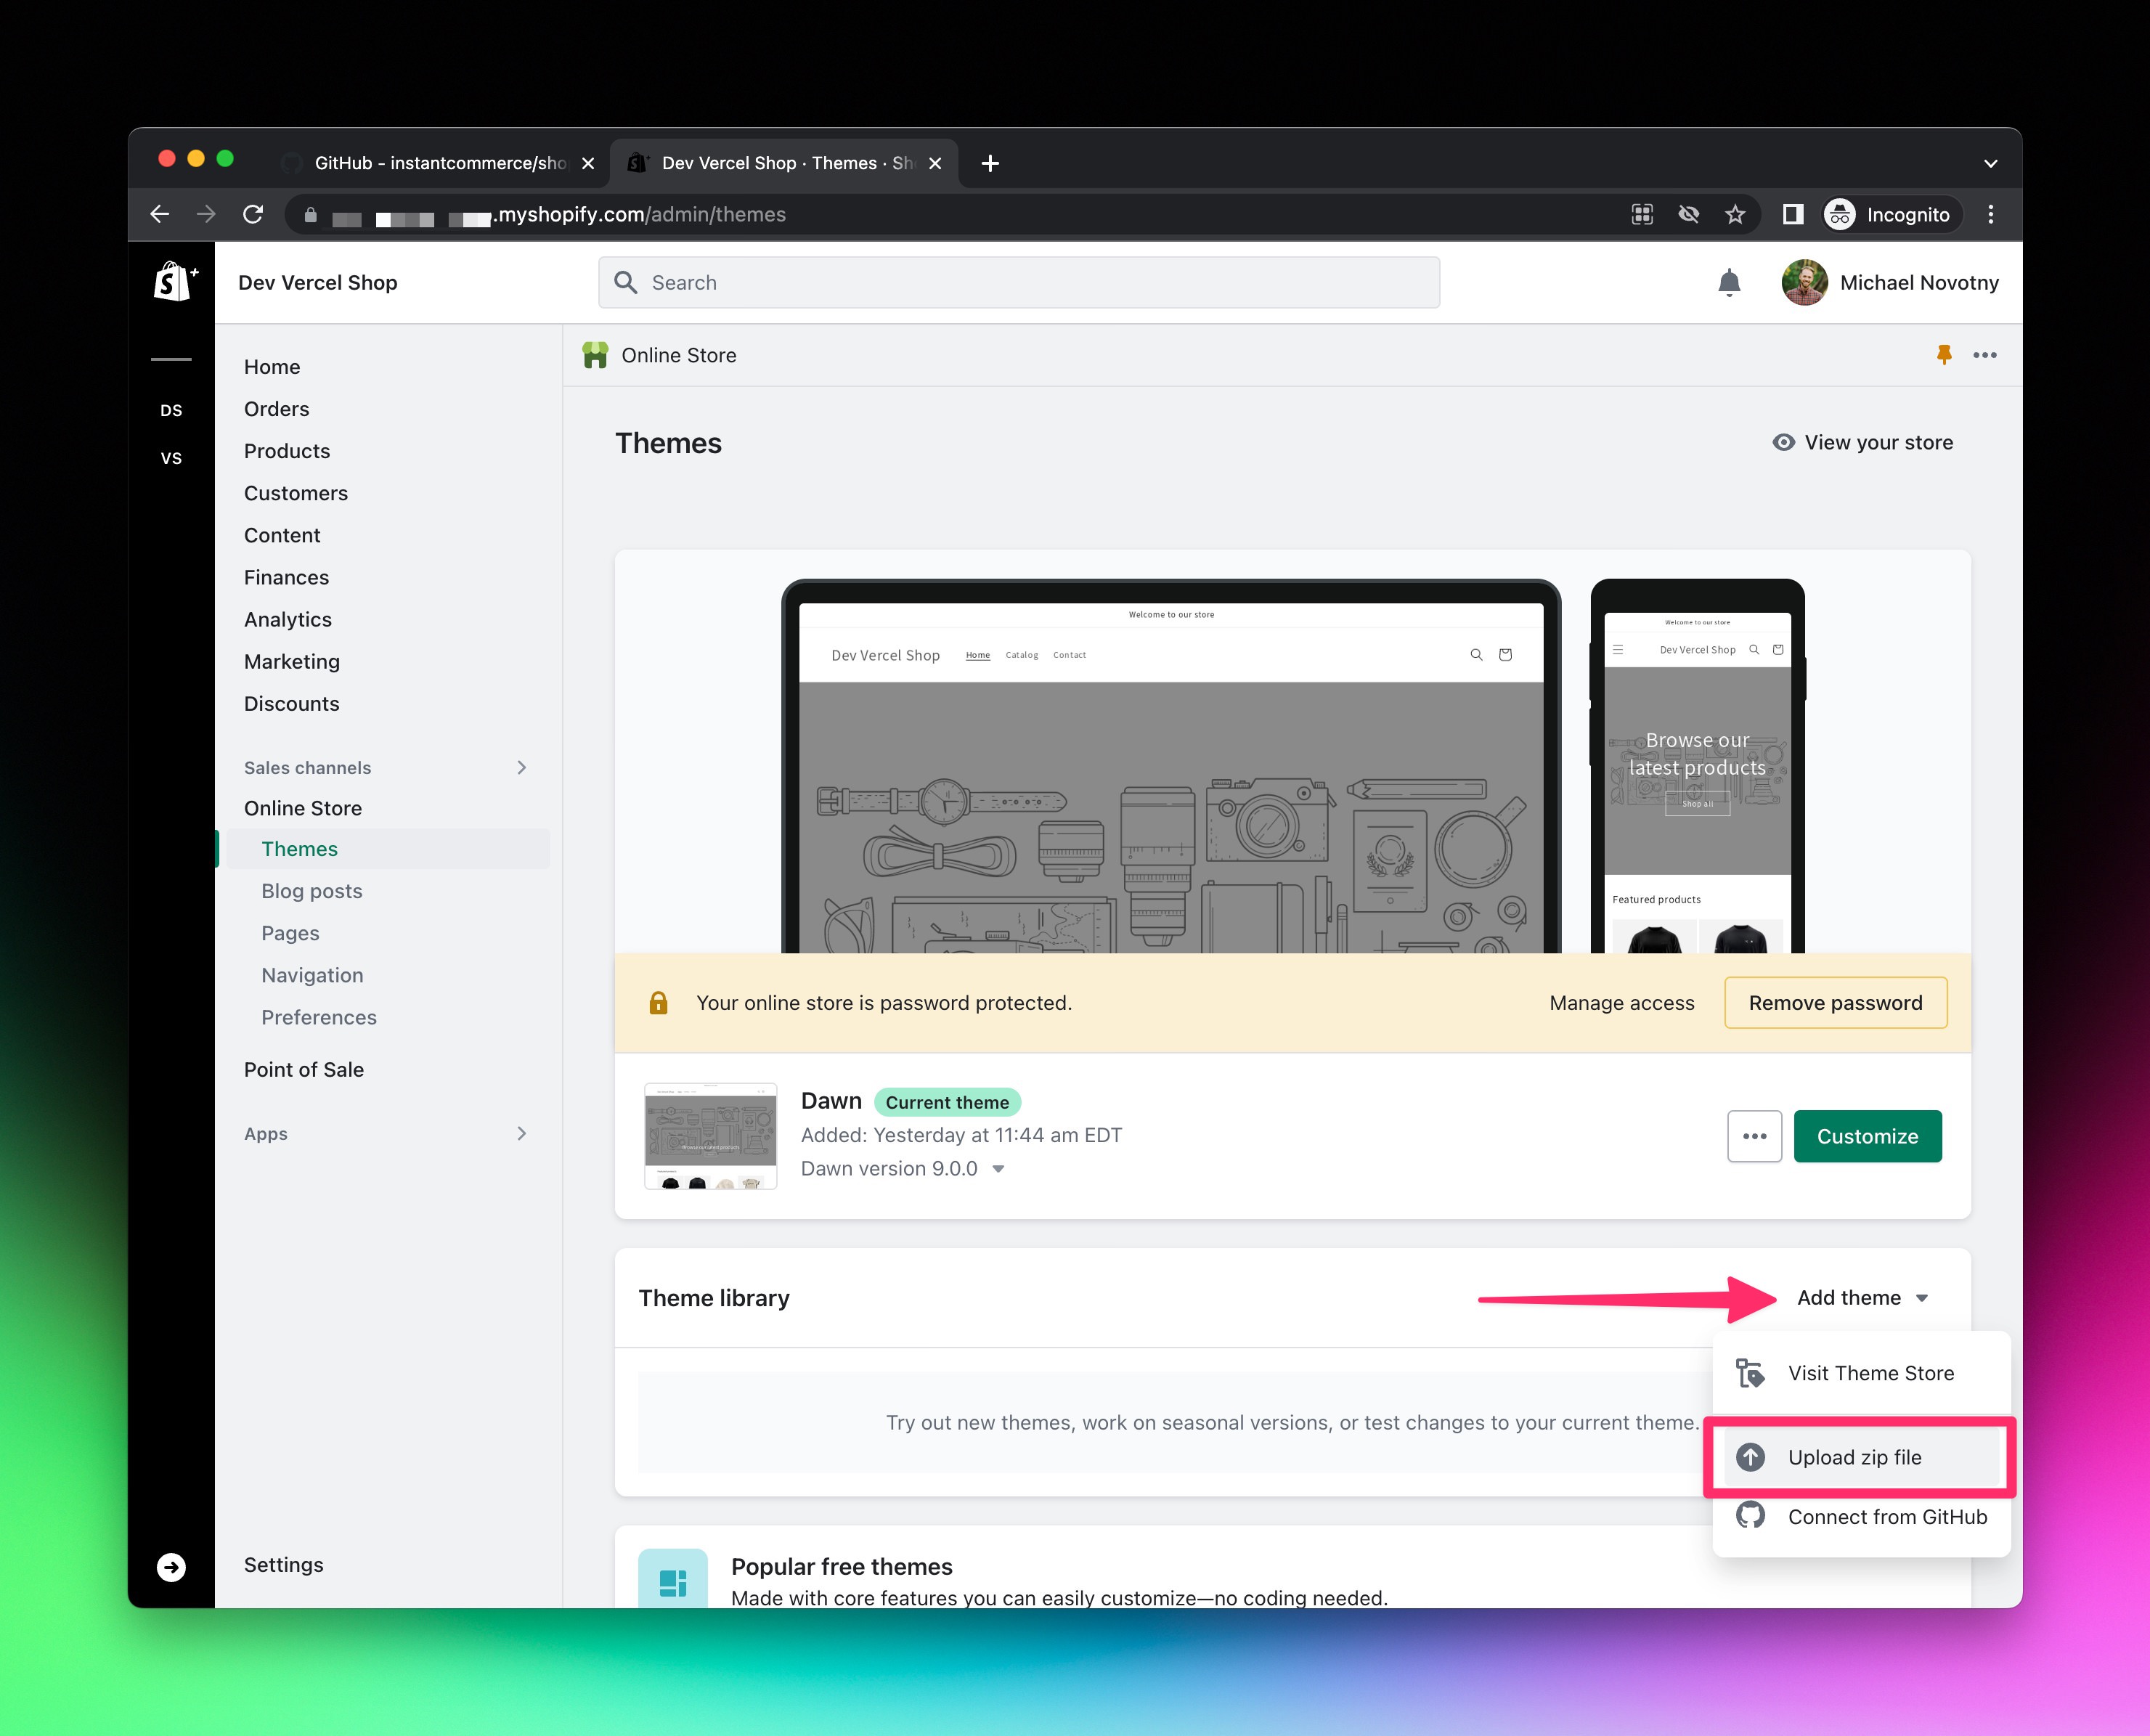Open Preferences under Online Store

tap(319, 1017)
